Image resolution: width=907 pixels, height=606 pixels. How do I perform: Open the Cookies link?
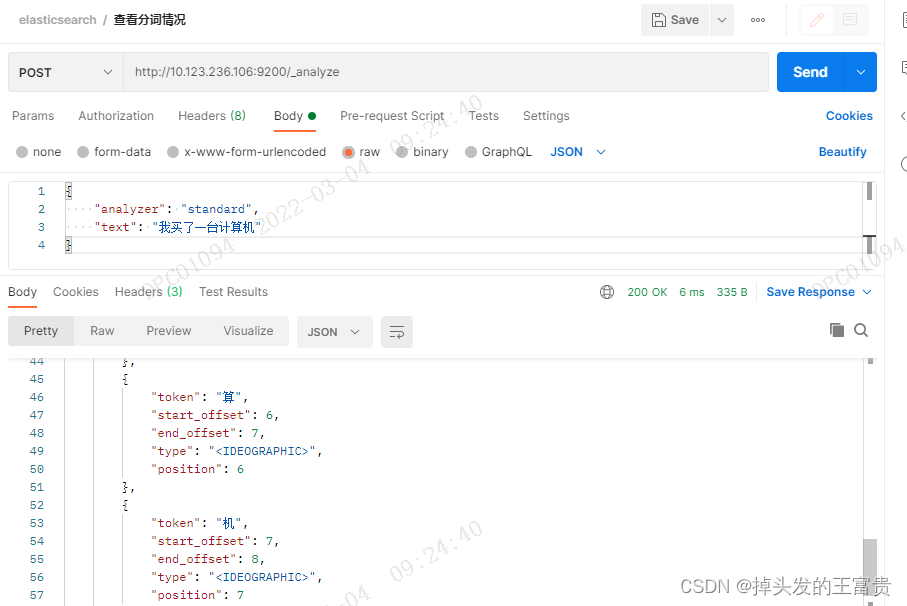pyautogui.click(x=849, y=116)
